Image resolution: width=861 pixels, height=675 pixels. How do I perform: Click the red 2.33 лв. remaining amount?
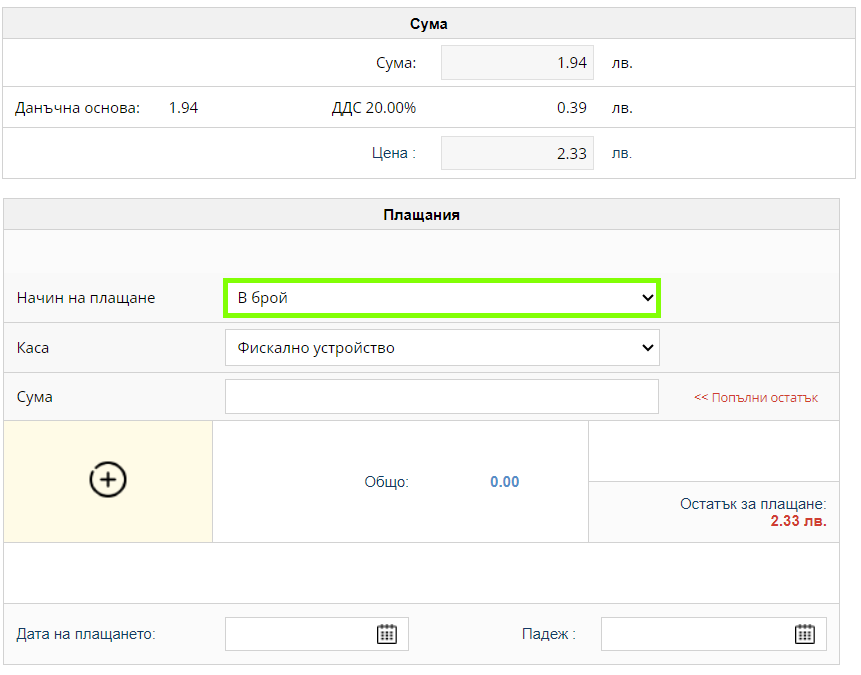click(x=798, y=521)
